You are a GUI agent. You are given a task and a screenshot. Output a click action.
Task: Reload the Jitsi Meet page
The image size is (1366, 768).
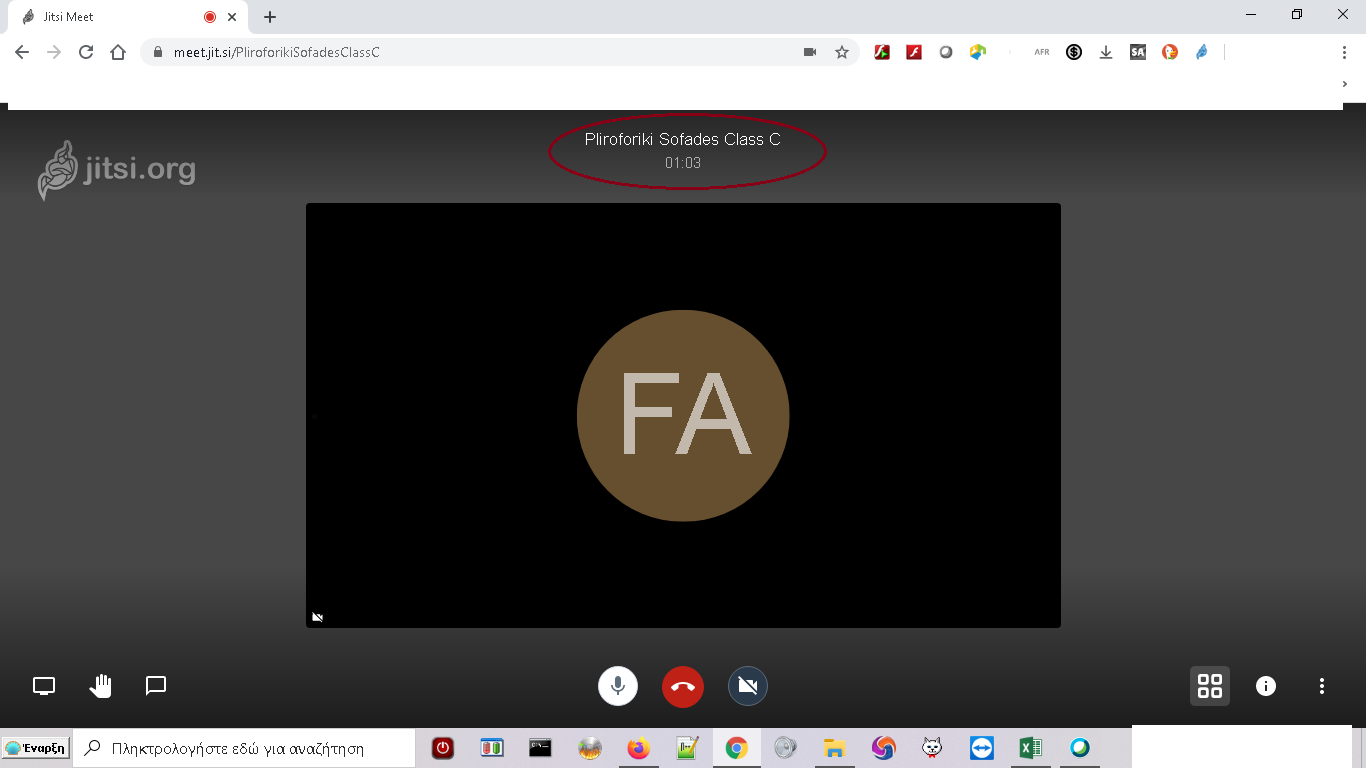coord(86,52)
